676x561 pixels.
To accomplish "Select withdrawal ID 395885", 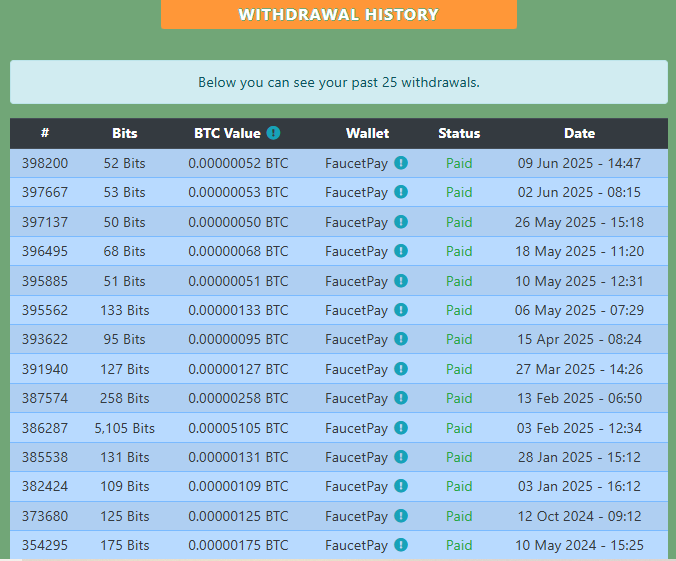I will pyautogui.click(x=45, y=281).
